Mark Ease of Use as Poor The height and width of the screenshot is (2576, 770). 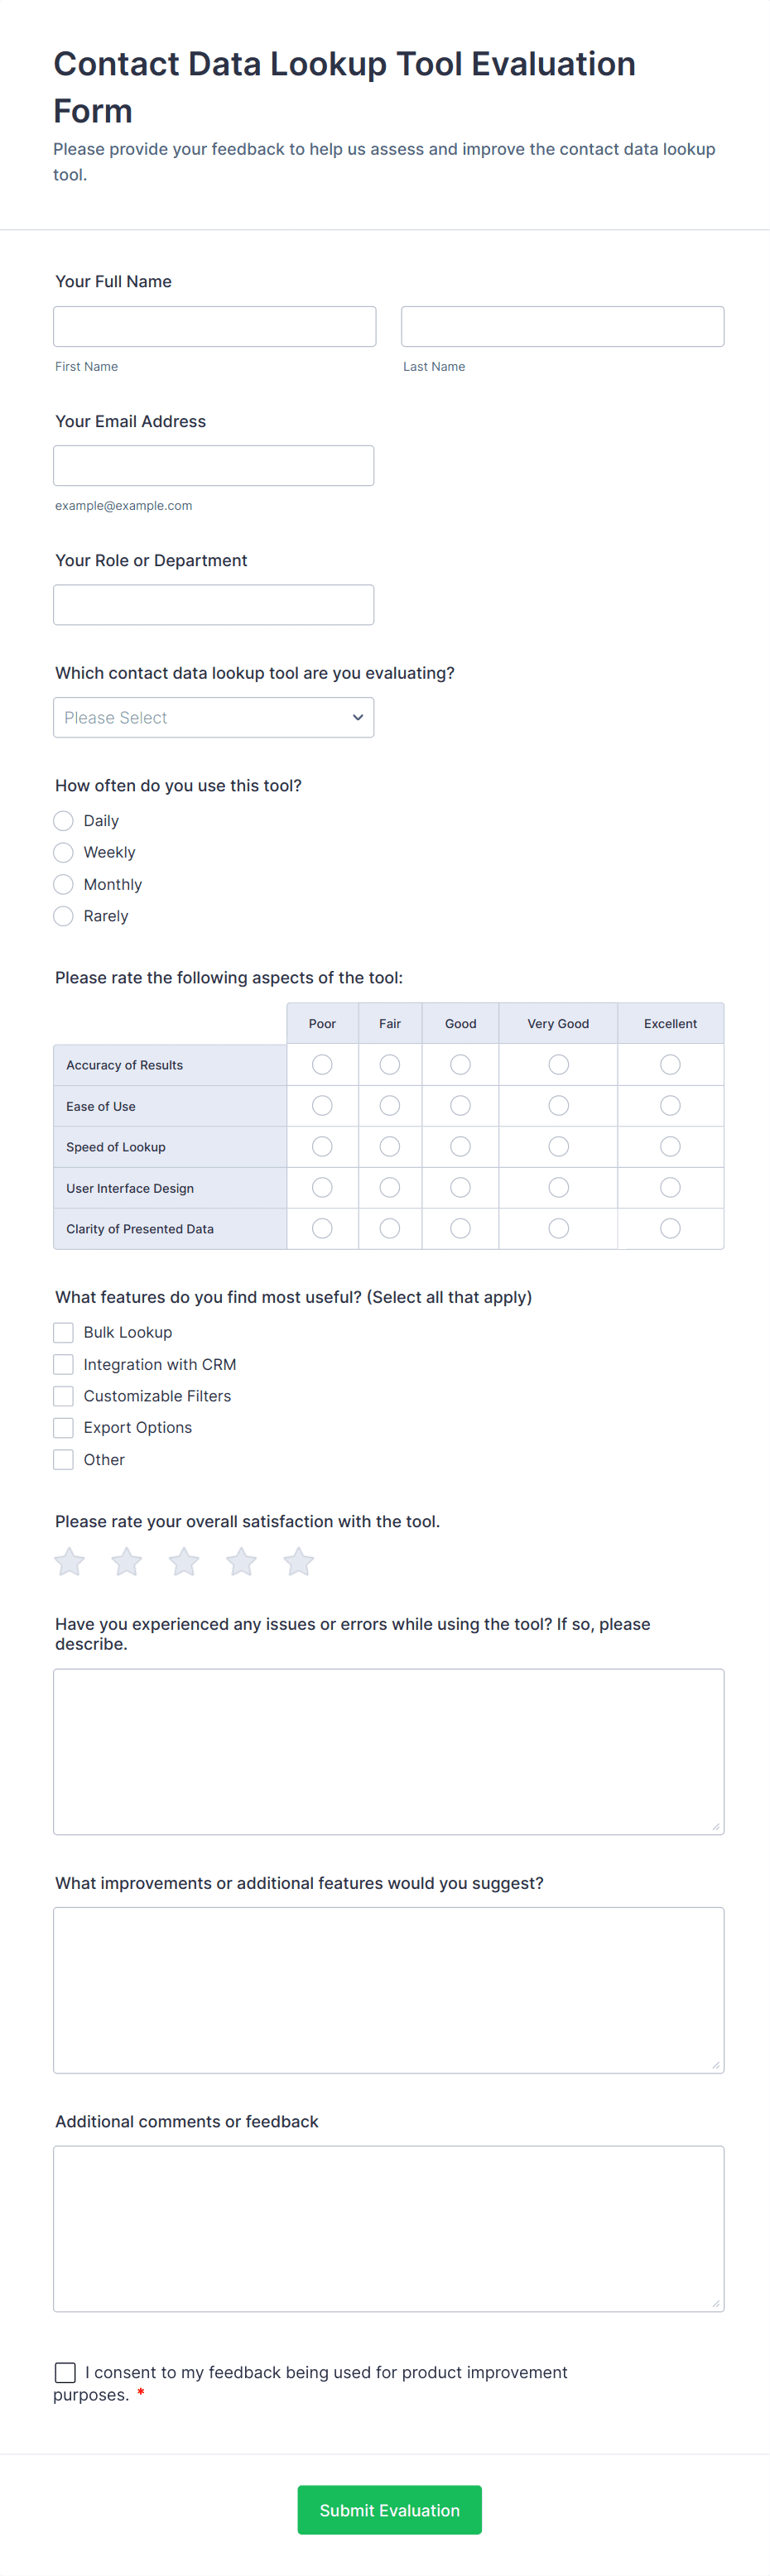click(x=322, y=1106)
